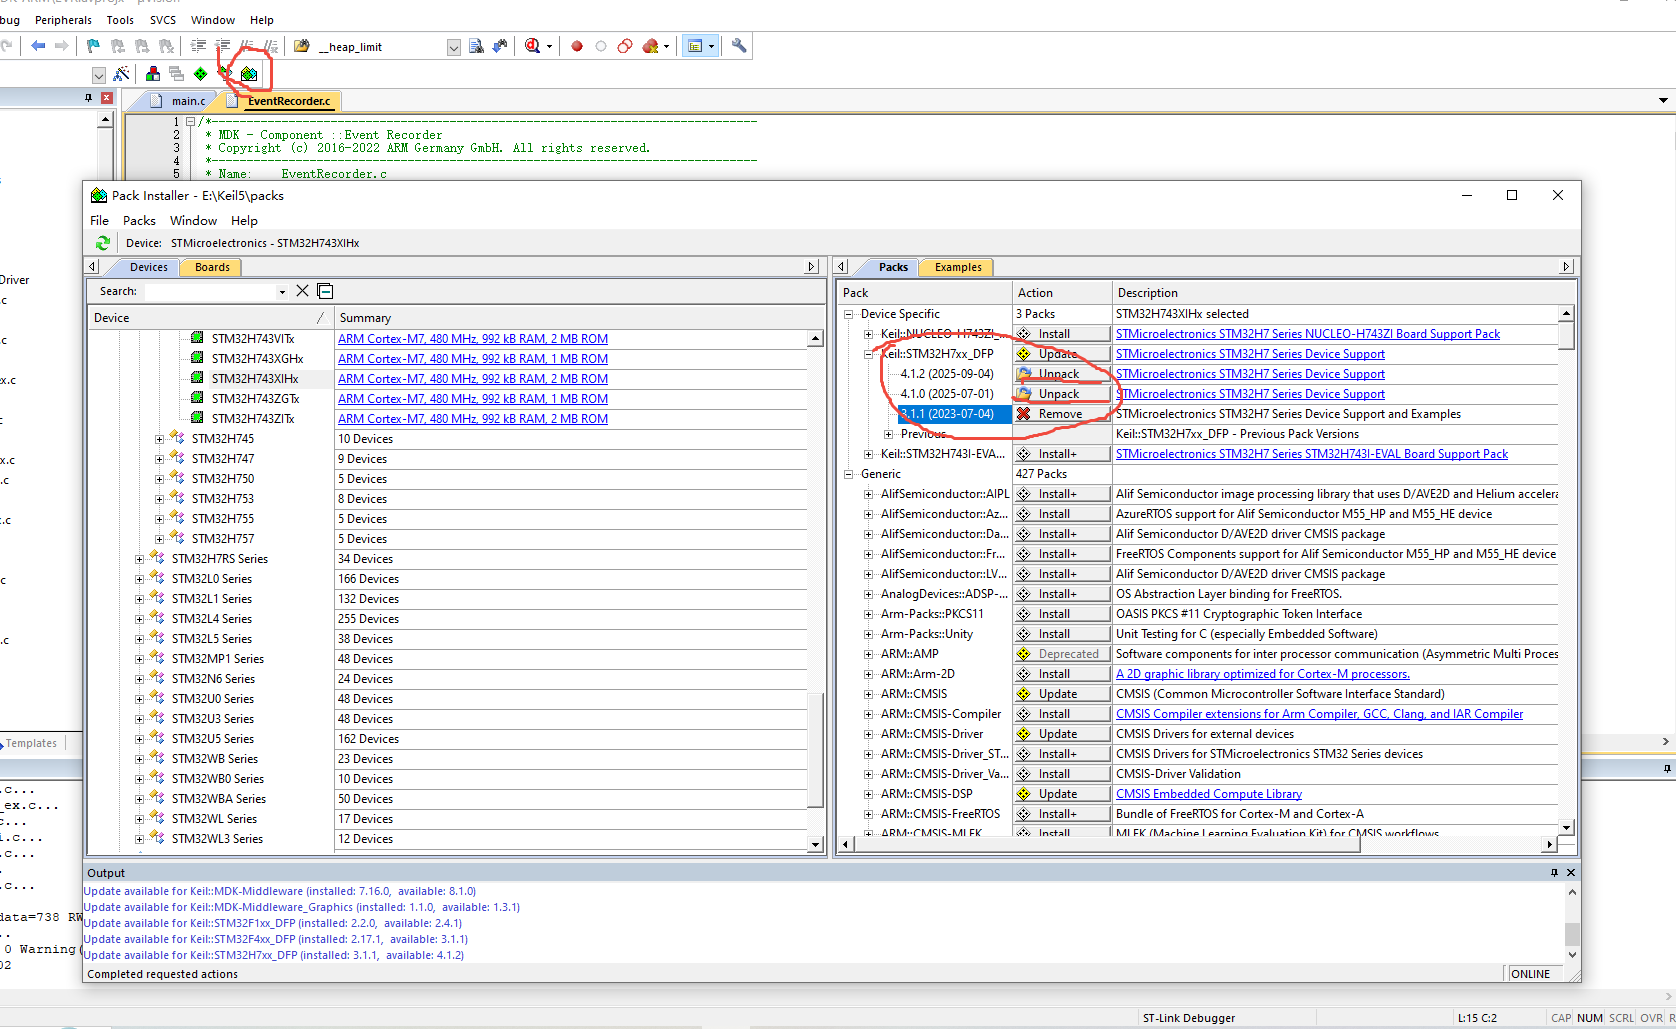Viewport: 1676px width, 1029px height.
Task: Open the main.c editor tab
Action: coord(180,101)
